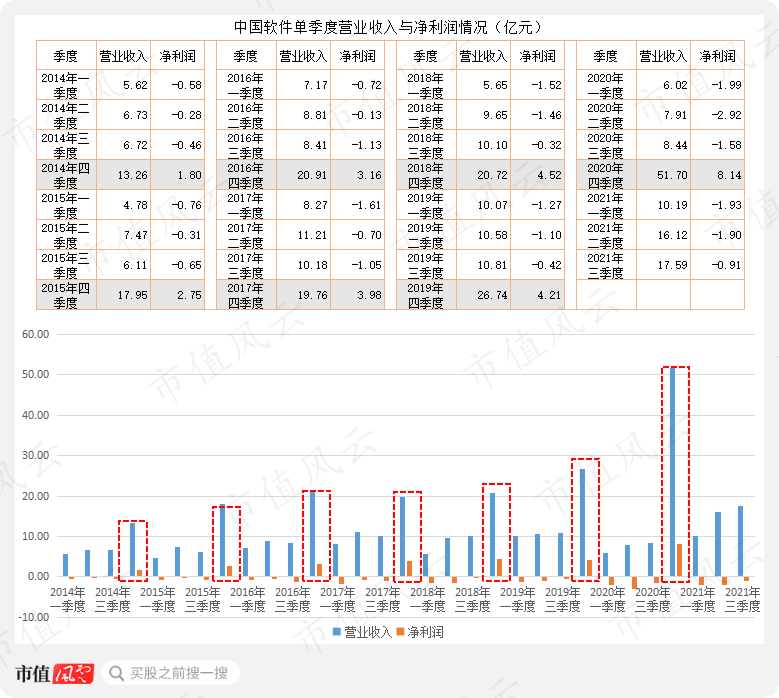Select the 2017年四季度 row label
This screenshot has width=779, height=698.
246,295
